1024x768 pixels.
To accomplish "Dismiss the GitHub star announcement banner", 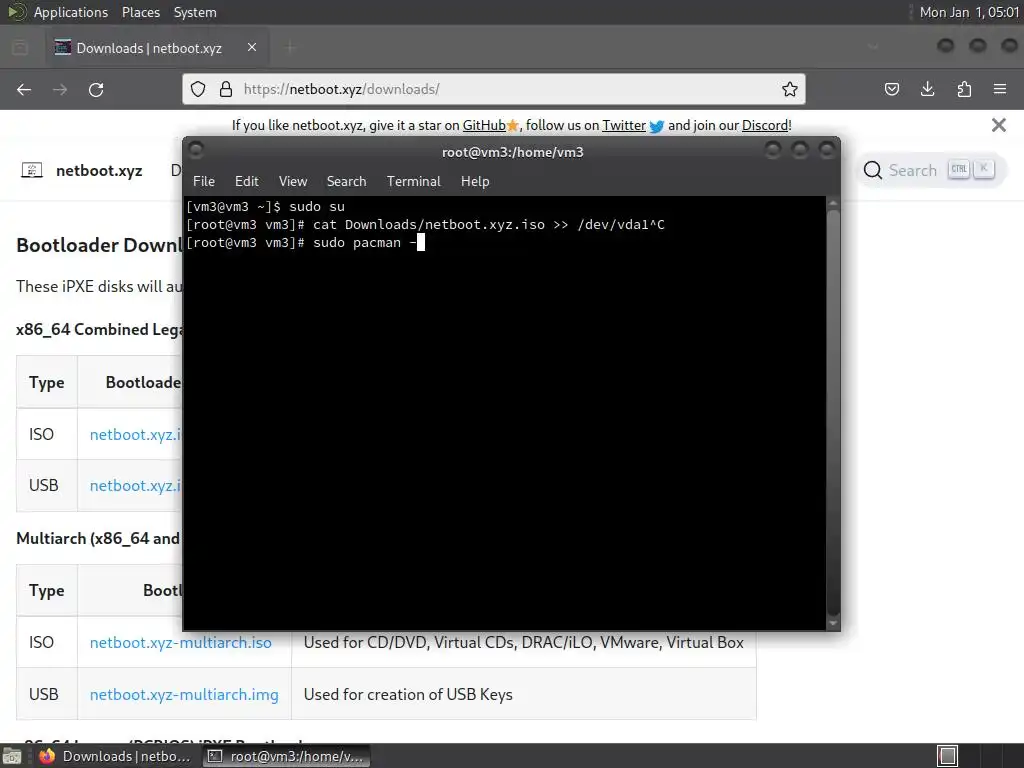I will [x=999, y=125].
